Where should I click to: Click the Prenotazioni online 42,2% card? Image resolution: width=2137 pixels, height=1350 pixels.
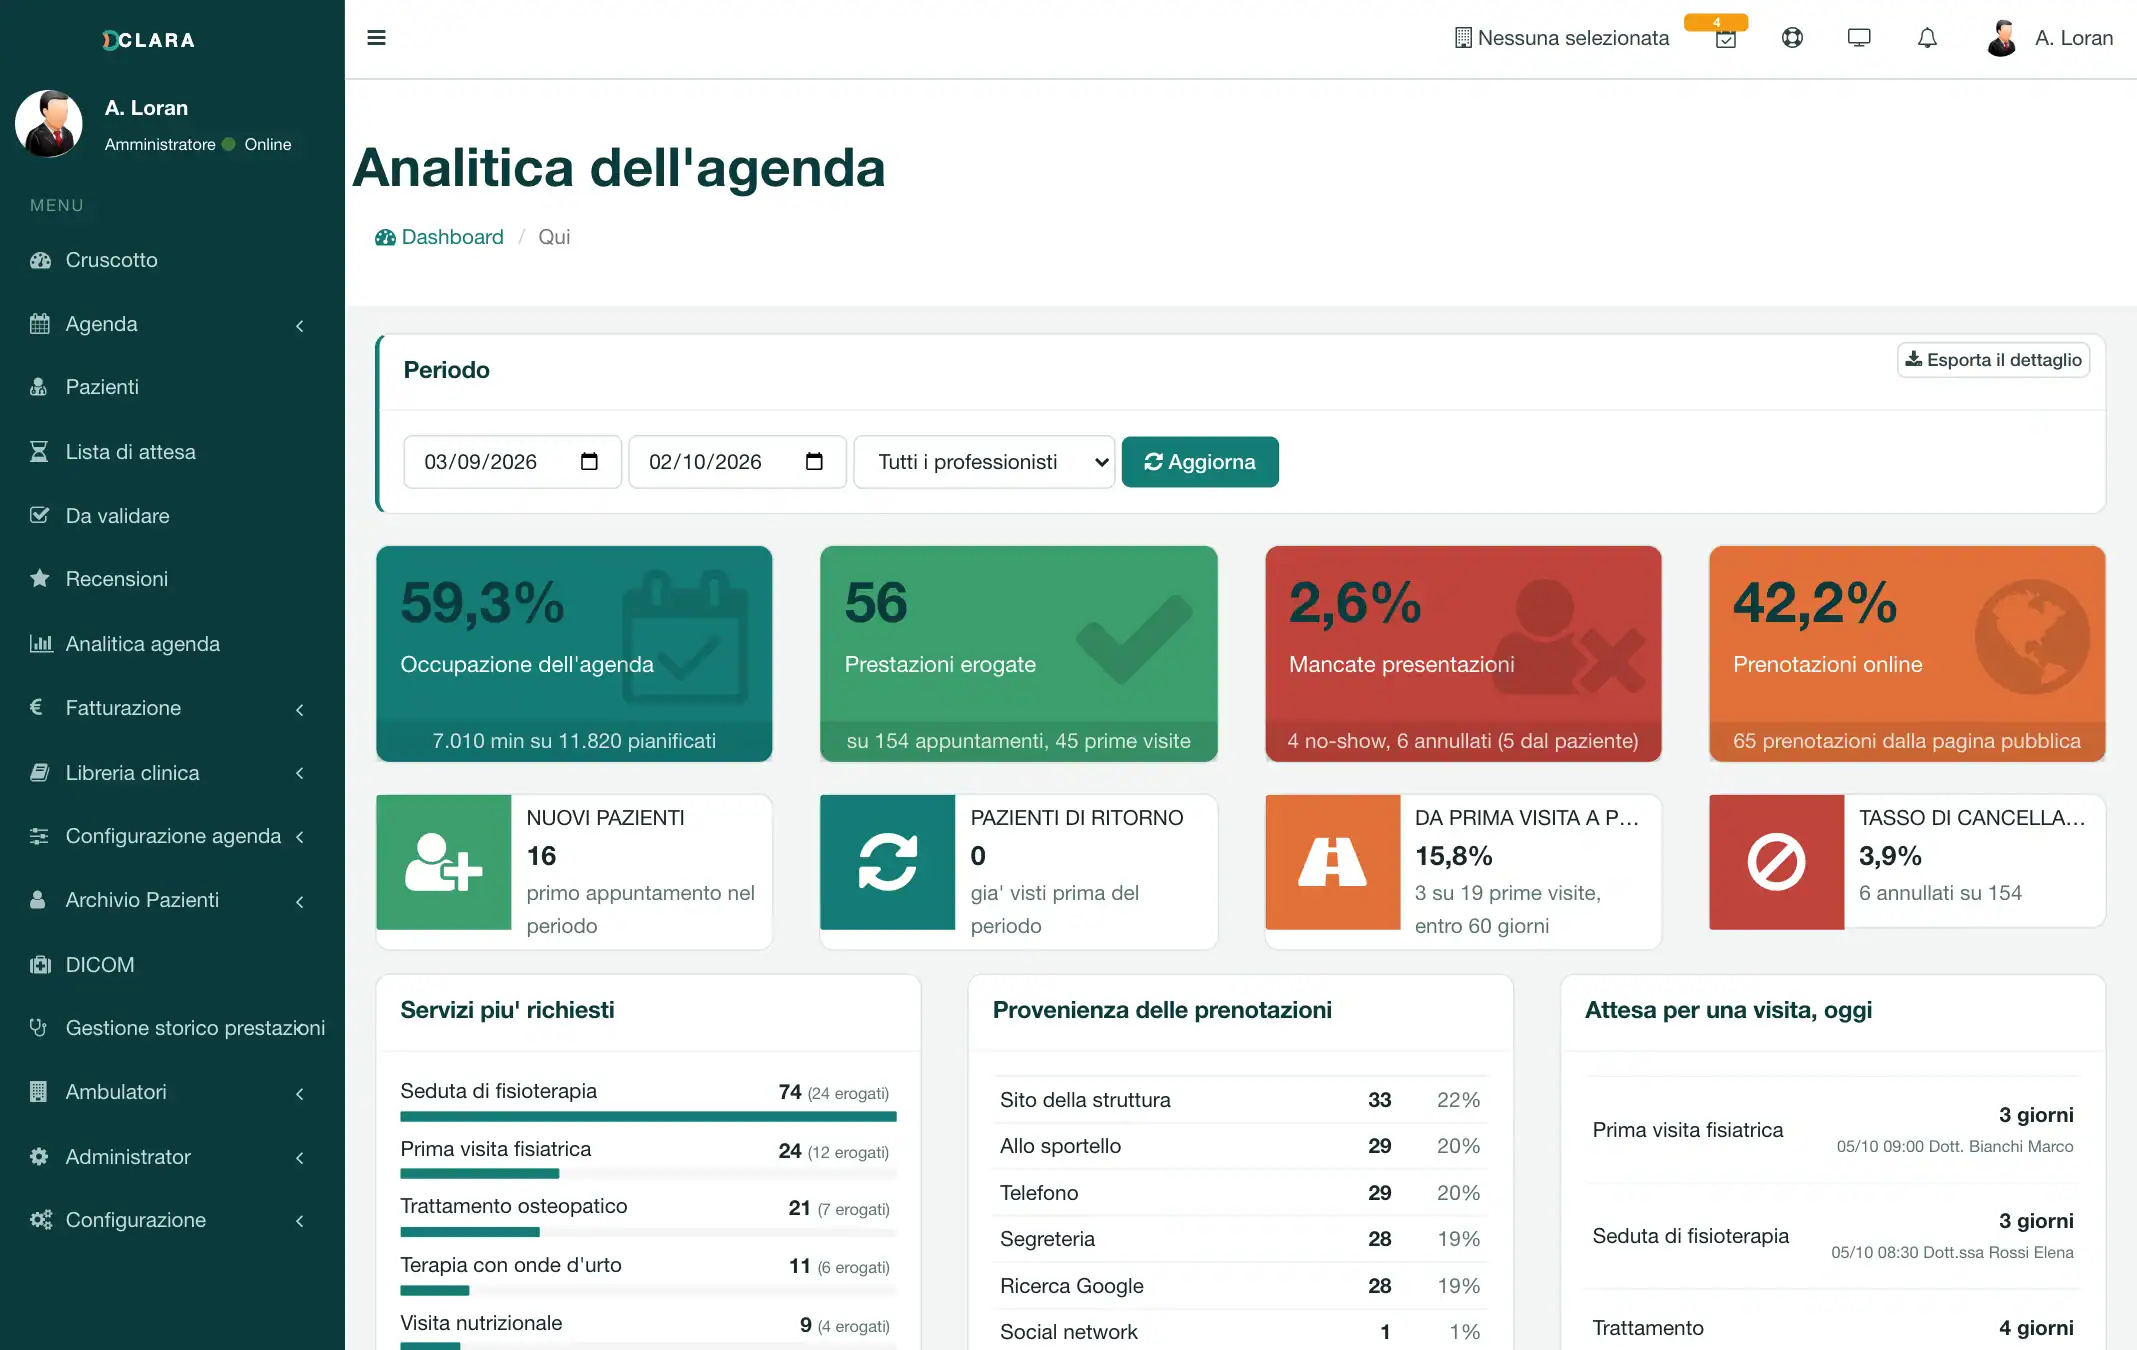[1907, 654]
